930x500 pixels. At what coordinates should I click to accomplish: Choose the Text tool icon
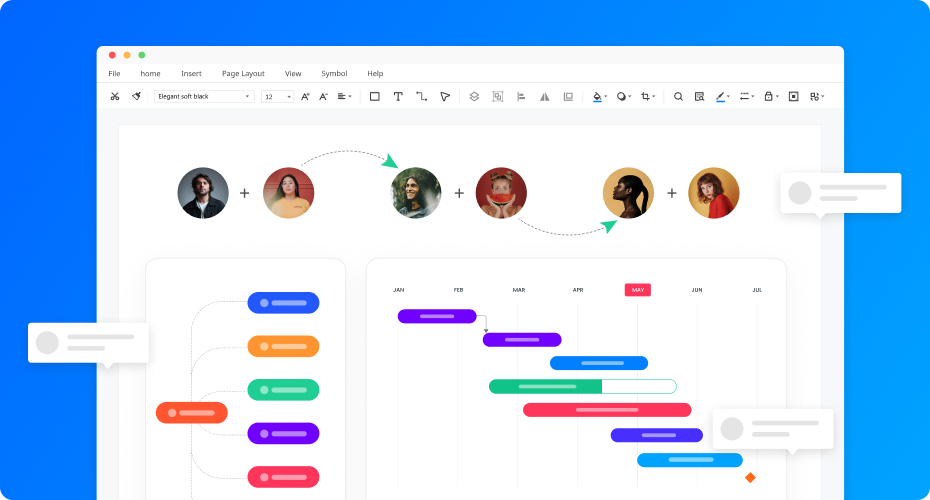(x=398, y=96)
